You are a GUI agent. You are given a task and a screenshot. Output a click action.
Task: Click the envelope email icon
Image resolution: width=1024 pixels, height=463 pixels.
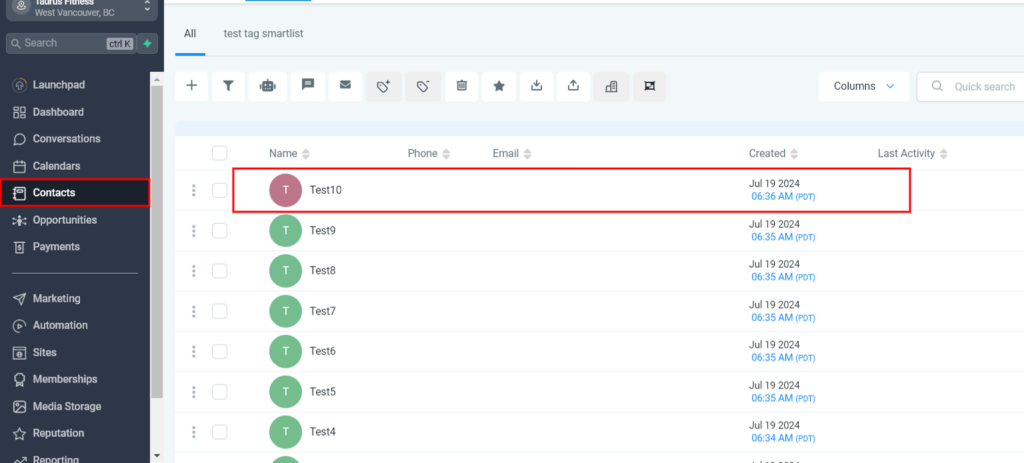click(x=345, y=87)
